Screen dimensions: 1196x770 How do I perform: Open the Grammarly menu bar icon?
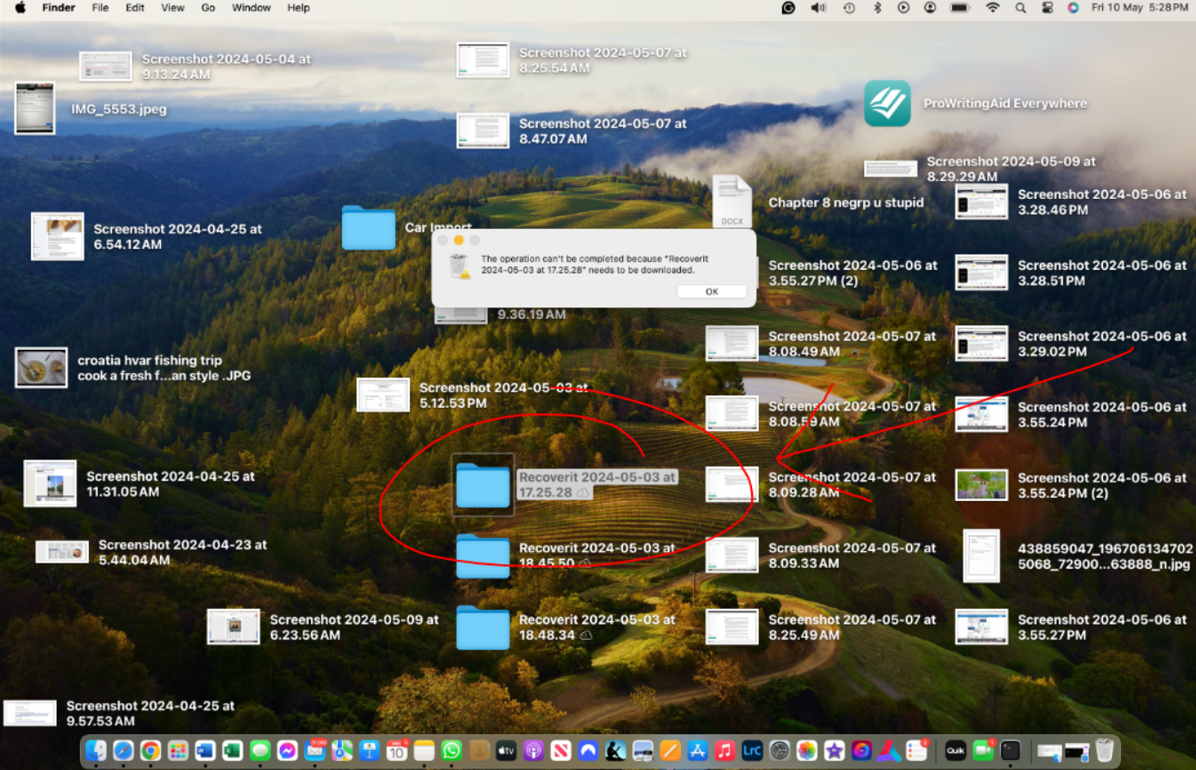pyautogui.click(x=789, y=8)
